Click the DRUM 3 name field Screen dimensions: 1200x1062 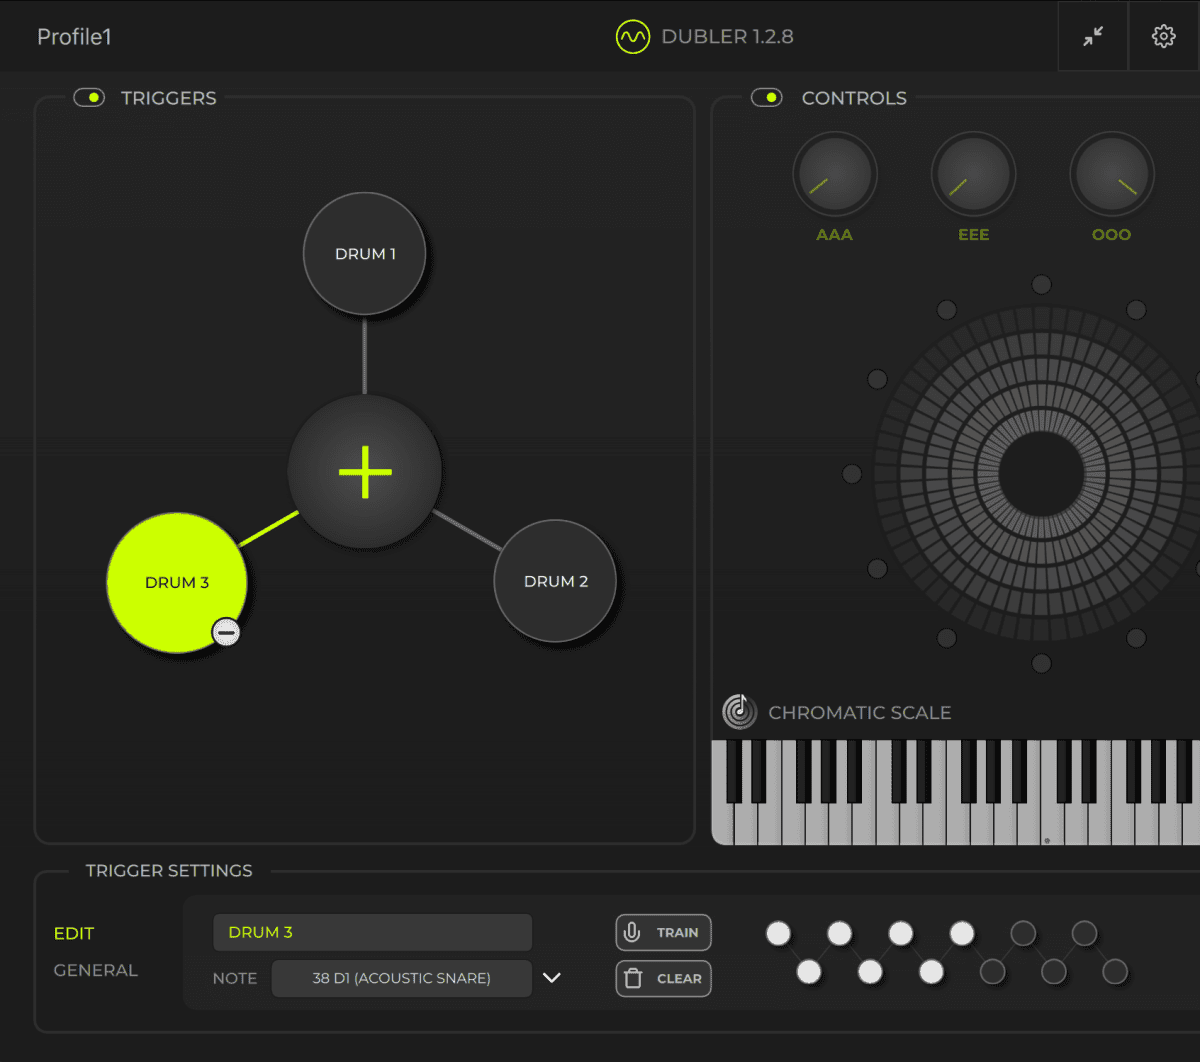click(372, 932)
